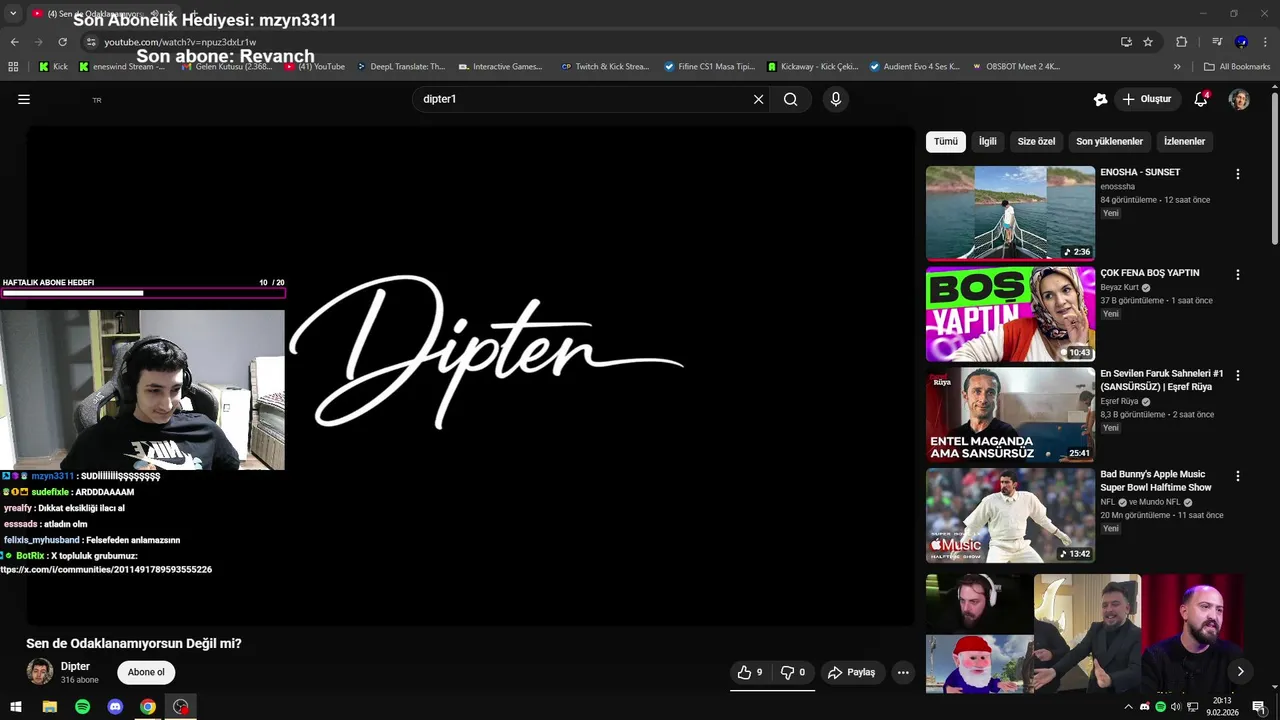
Task: Select the Tümü filter chip
Action: (x=946, y=142)
